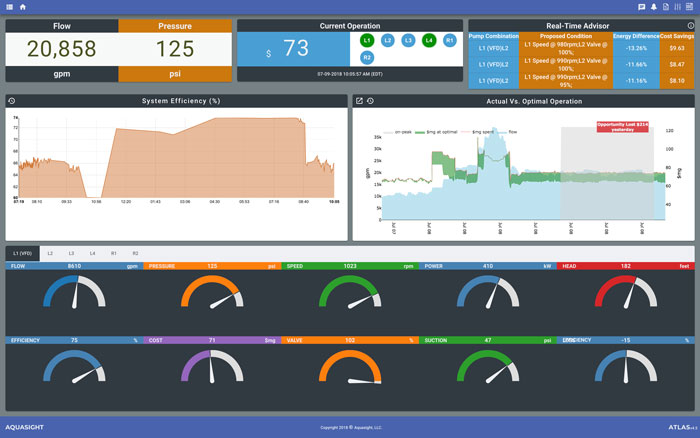Click the $ 73 current operation cost
The width and height of the screenshot is (700, 438).
click(x=293, y=49)
